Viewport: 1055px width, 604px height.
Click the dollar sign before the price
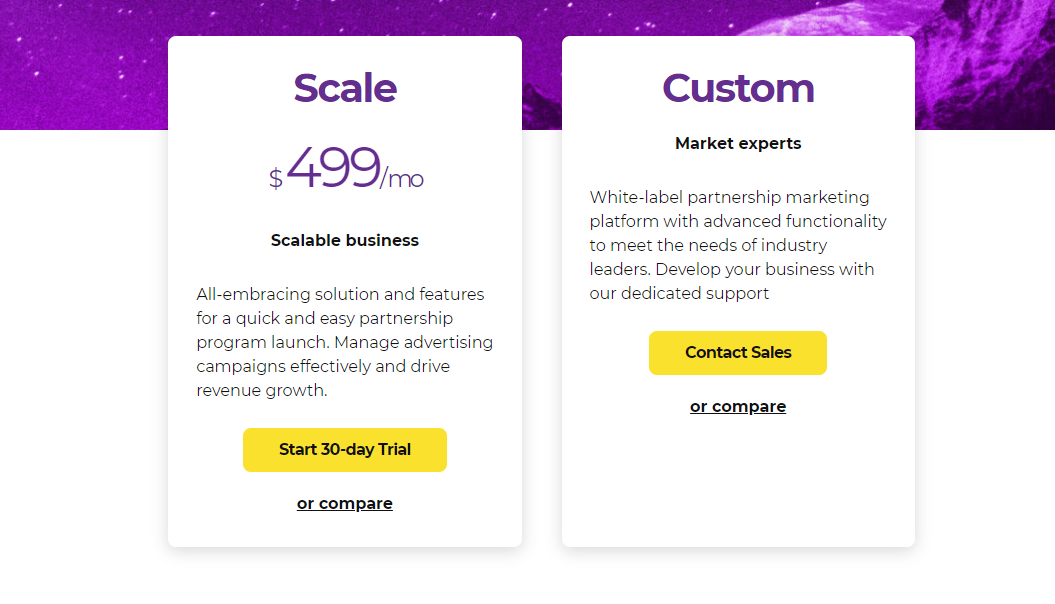[x=275, y=178]
